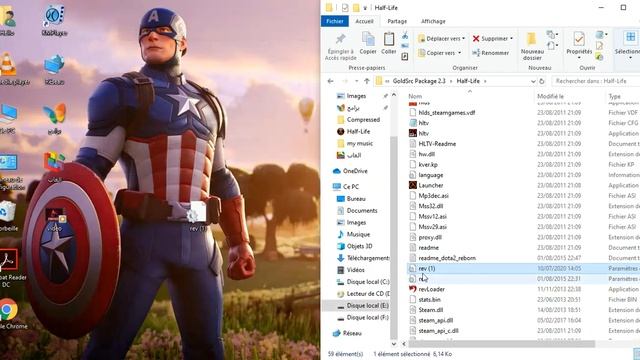
Task: Click the Rechercher dans : Half-Life search box
Action: (595, 81)
